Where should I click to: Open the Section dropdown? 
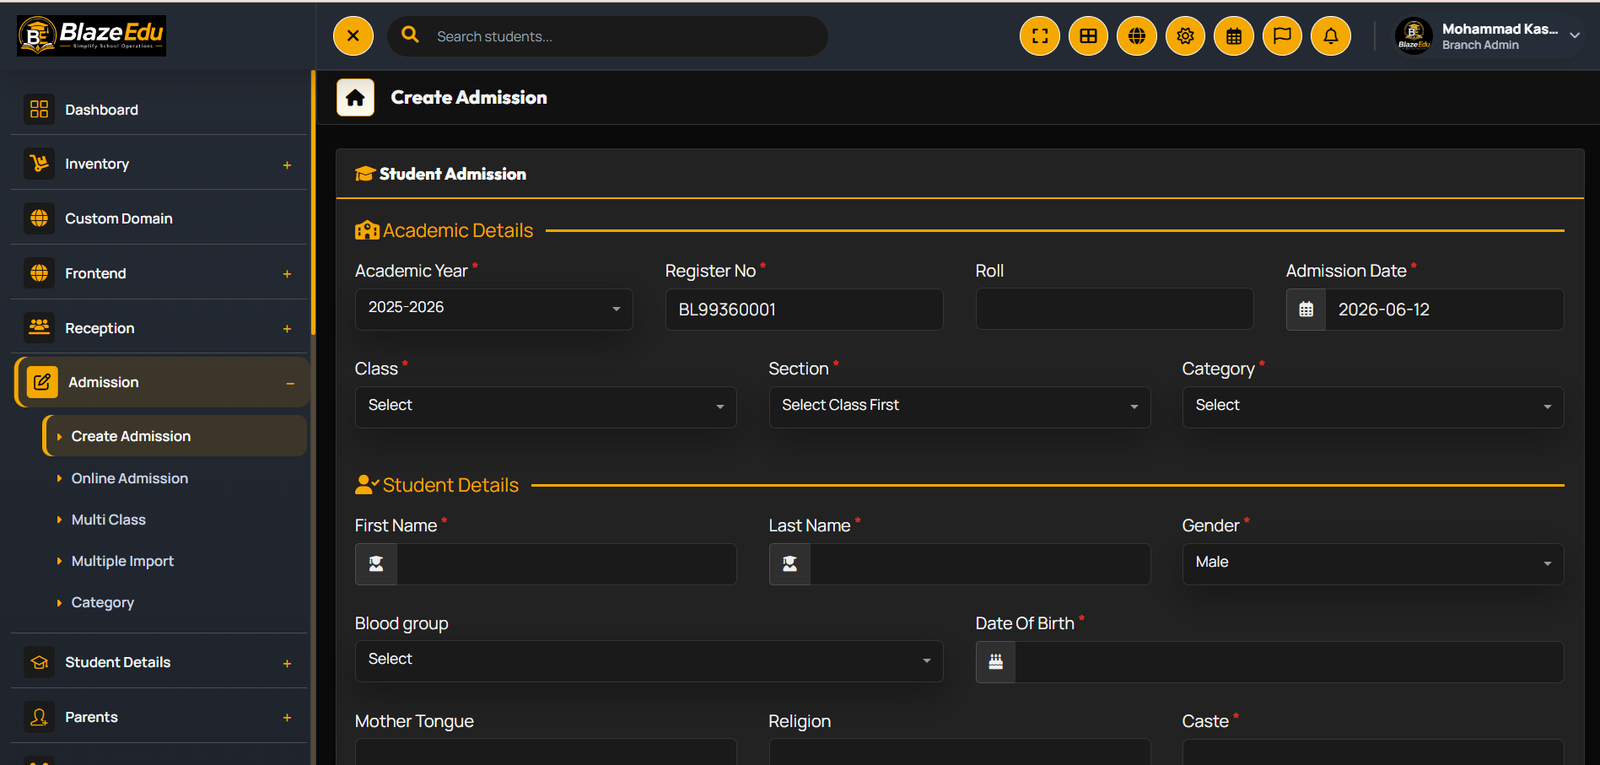pos(960,407)
